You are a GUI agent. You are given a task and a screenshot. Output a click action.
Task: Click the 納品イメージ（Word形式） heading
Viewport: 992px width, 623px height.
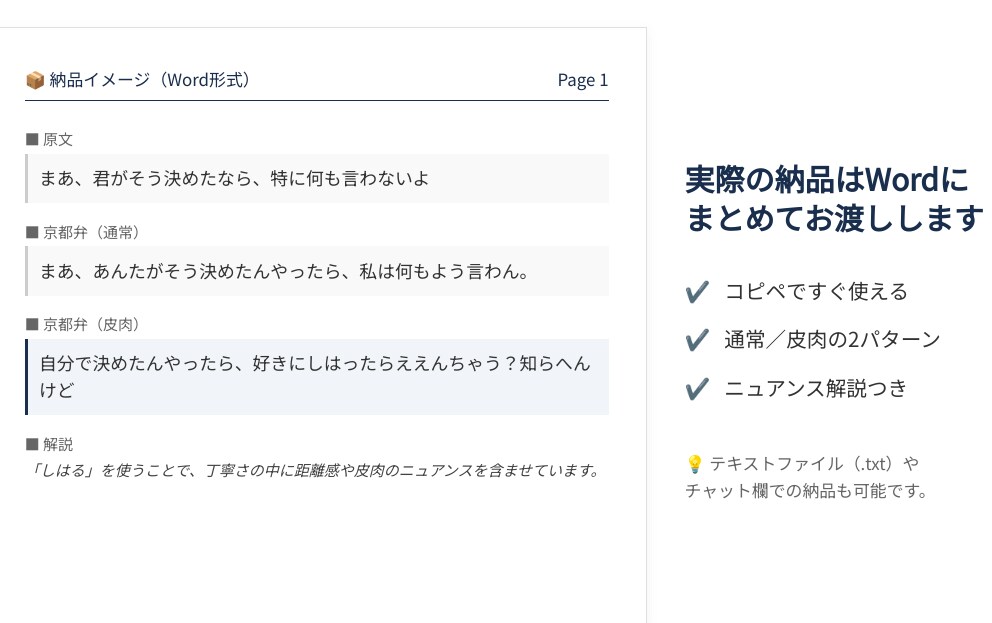[x=152, y=80]
